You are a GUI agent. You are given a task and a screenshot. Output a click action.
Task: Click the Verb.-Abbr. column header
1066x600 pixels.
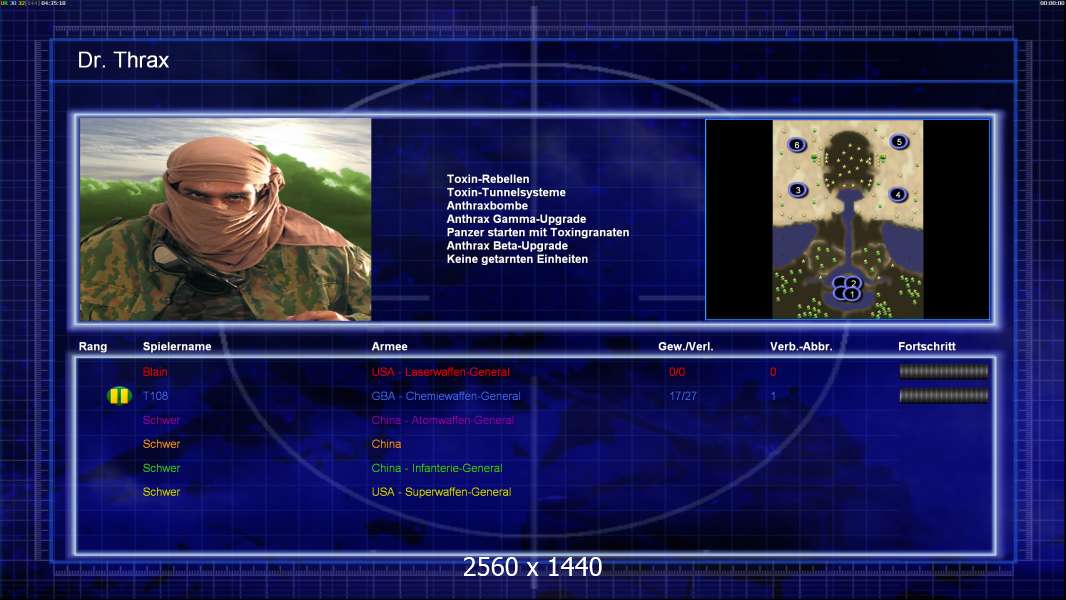pyautogui.click(x=801, y=347)
